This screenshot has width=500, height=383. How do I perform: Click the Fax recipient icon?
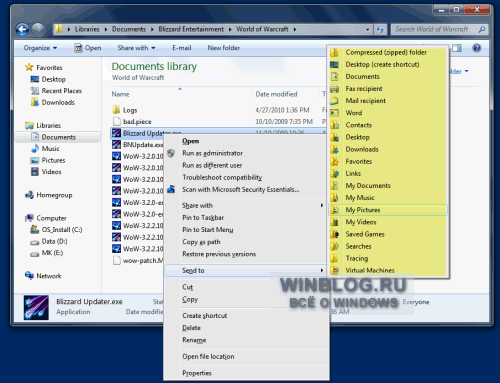point(334,89)
